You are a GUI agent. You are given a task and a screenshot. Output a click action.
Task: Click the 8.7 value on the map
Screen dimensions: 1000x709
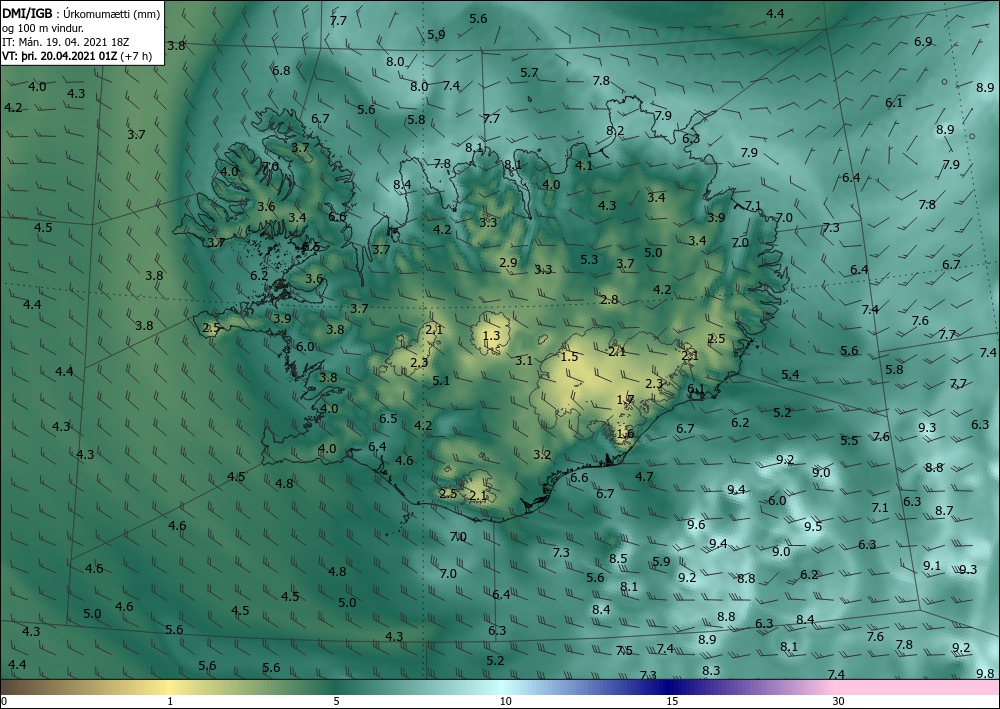(x=944, y=510)
